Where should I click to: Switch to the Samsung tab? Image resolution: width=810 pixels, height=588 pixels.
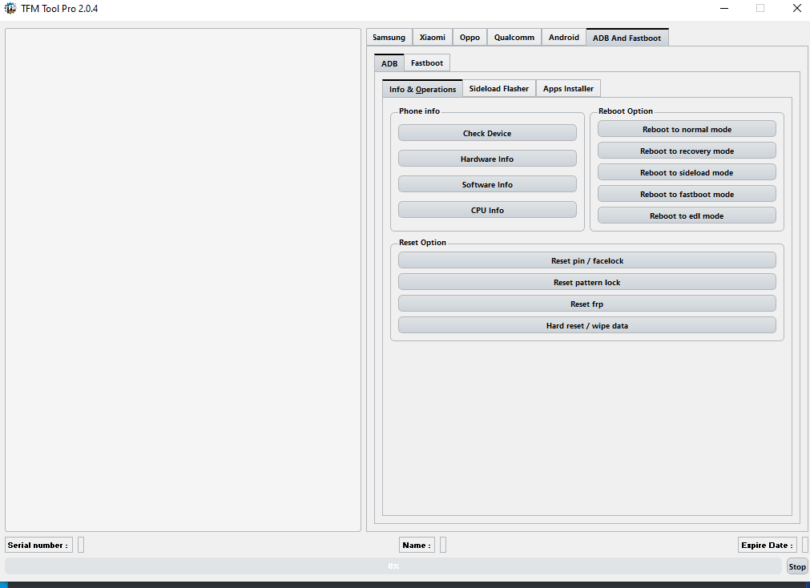[389, 37]
